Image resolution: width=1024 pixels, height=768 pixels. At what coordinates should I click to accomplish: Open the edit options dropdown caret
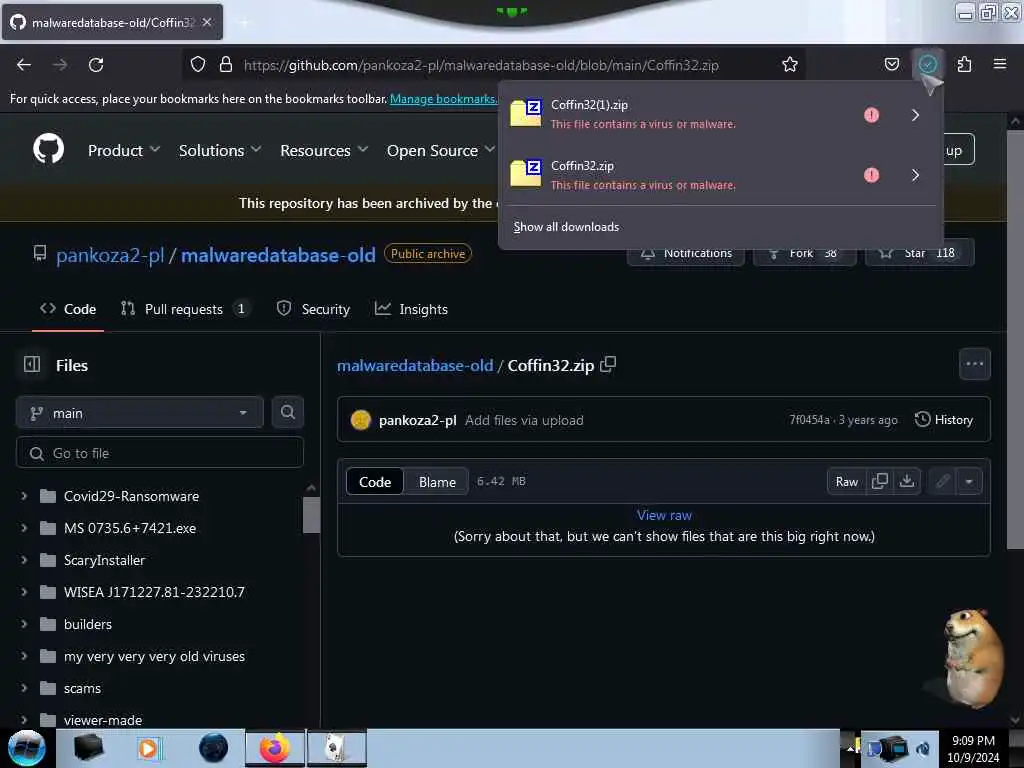969,482
